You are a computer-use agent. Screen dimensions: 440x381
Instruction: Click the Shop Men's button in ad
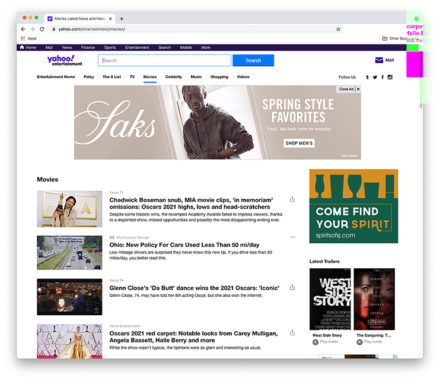[x=299, y=143]
